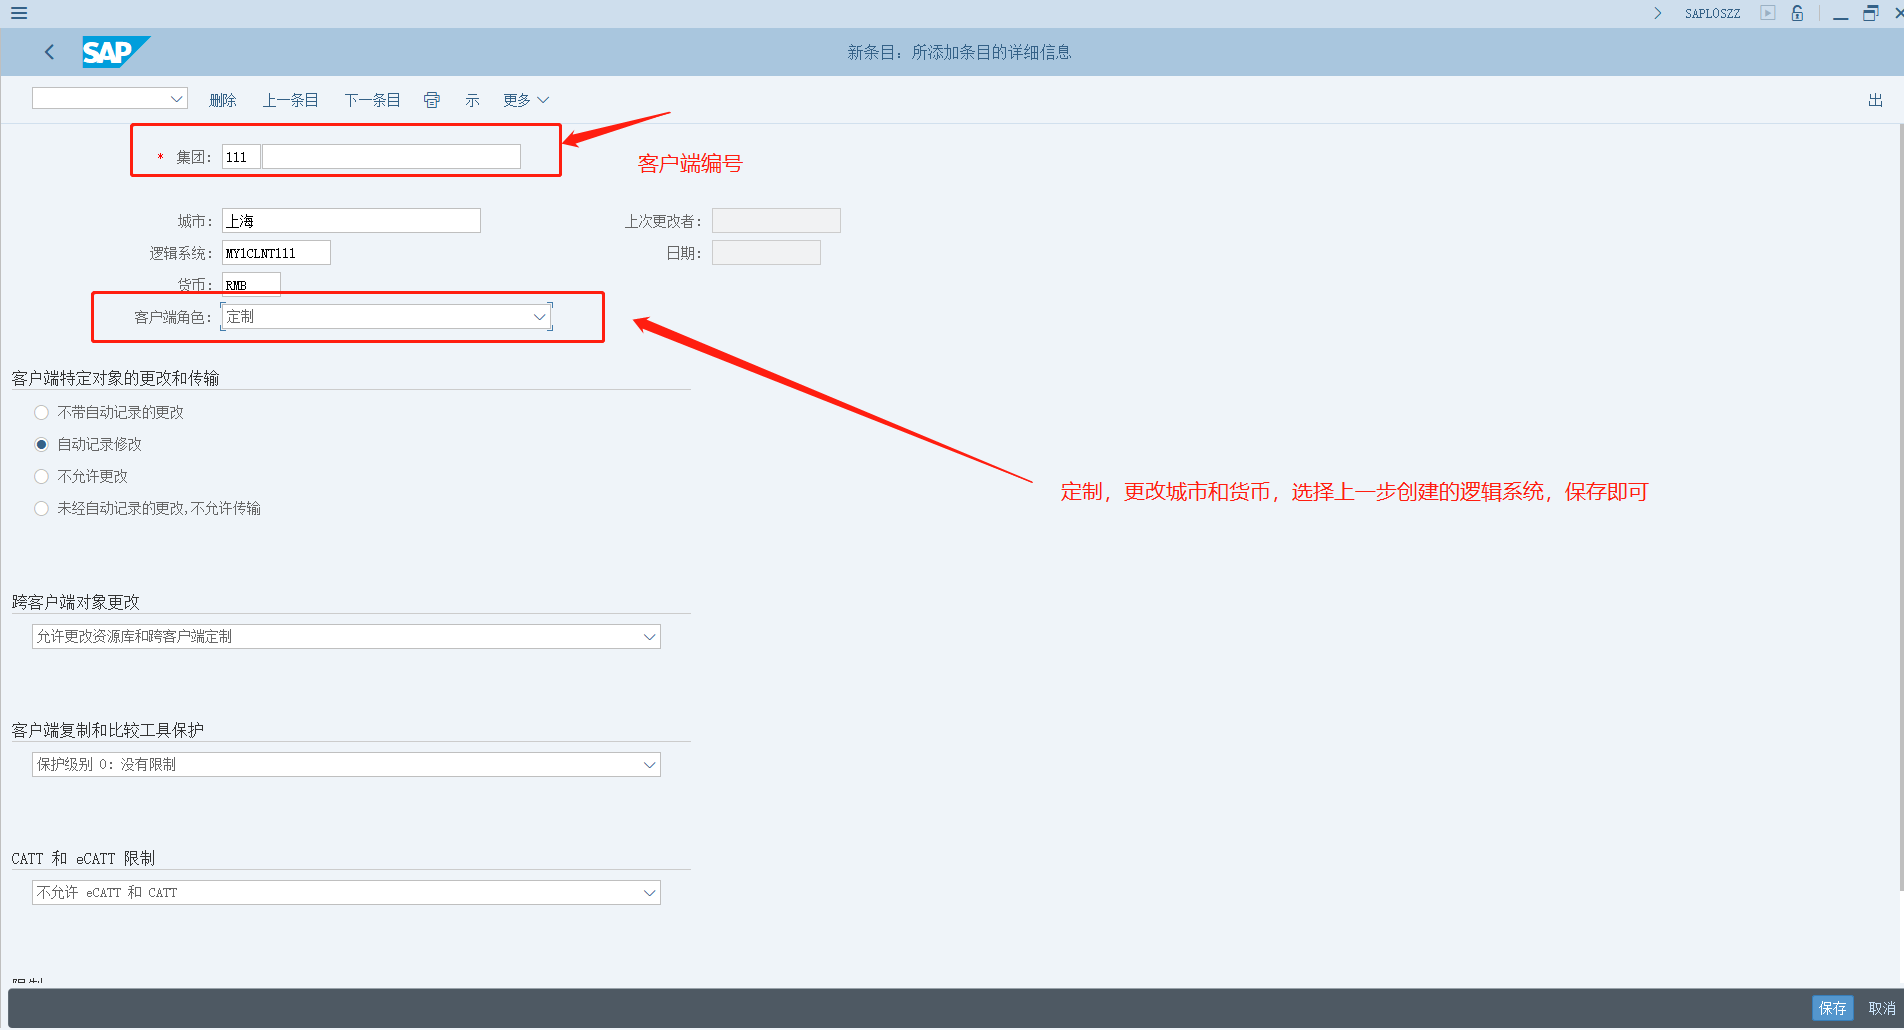Choose 未经自动记录的更改,不允许传输 option
Screen dimensions: 1904x1030
click(x=41, y=508)
